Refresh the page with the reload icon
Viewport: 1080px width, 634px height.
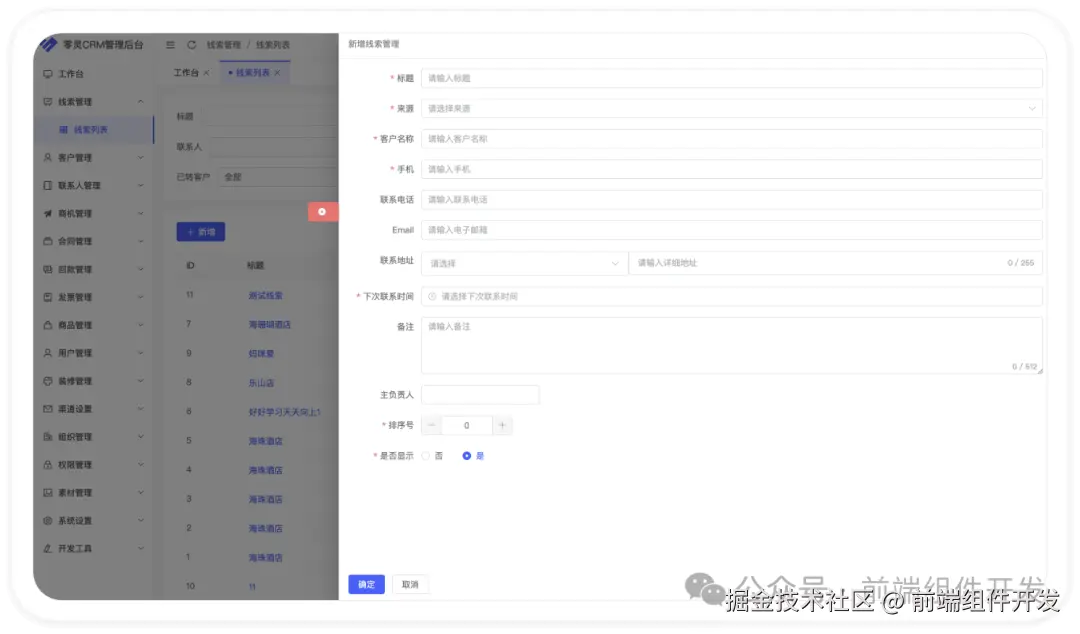pos(191,44)
